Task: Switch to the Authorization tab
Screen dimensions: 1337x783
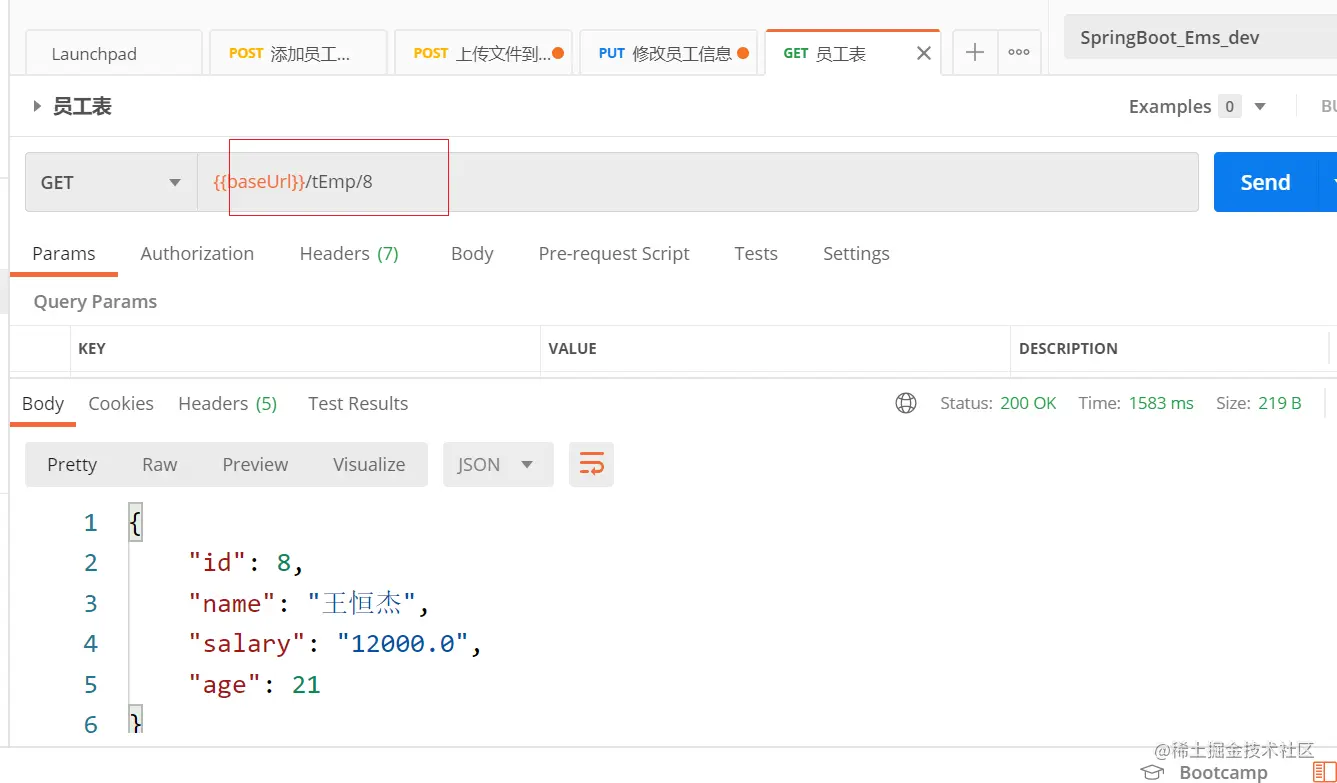Action: pos(196,253)
